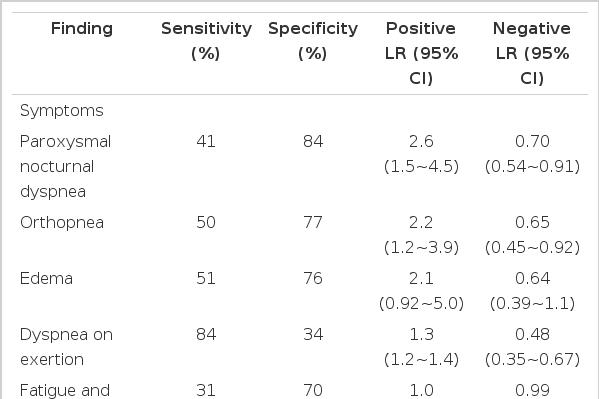Select the Orthopnea row label
The image size is (599, 399).
click(62, 223)
